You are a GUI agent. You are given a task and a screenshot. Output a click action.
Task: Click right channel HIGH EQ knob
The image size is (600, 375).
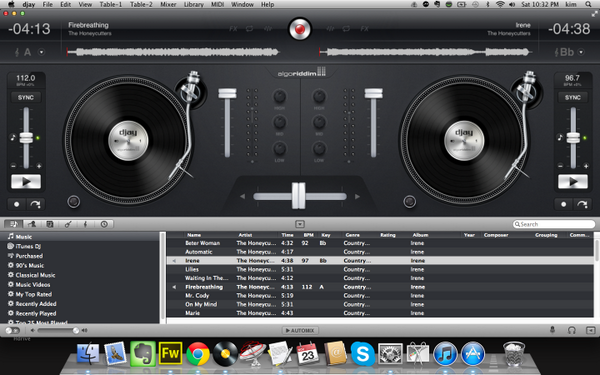319,96
